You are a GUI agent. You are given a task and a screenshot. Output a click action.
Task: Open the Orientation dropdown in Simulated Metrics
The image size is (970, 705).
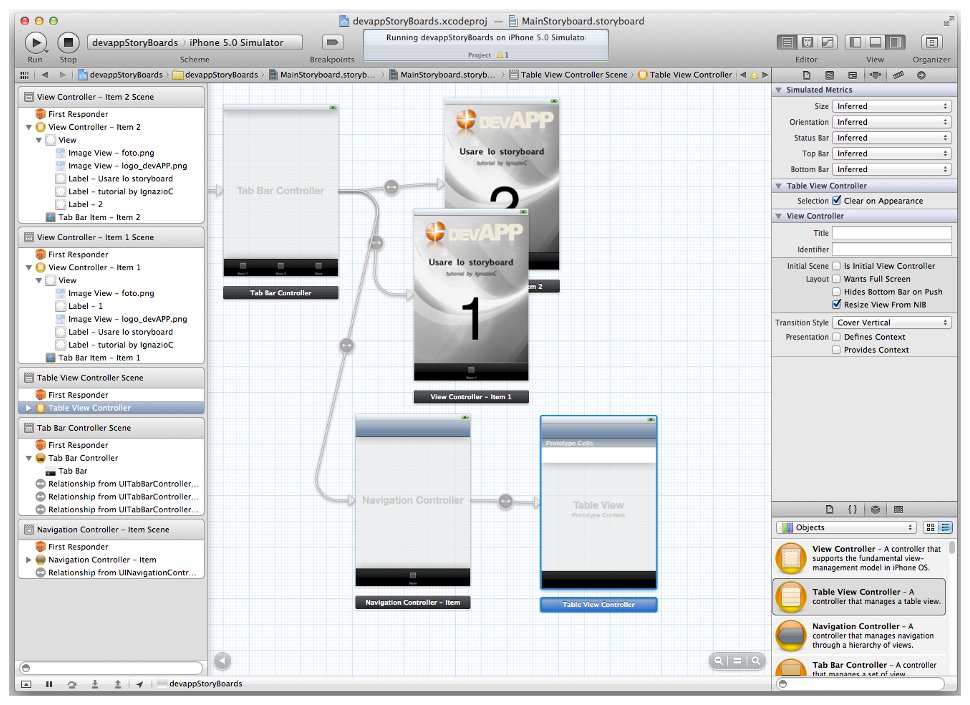click(x=892, y=122)
